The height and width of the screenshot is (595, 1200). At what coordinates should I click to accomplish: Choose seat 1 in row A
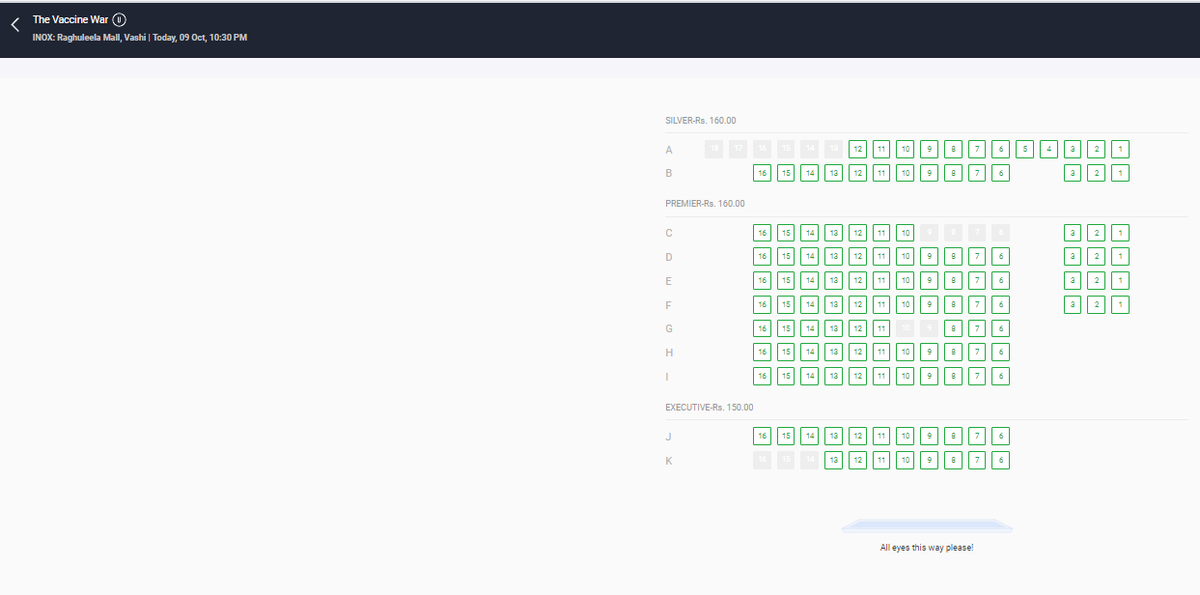click(x=1121, y=149)
